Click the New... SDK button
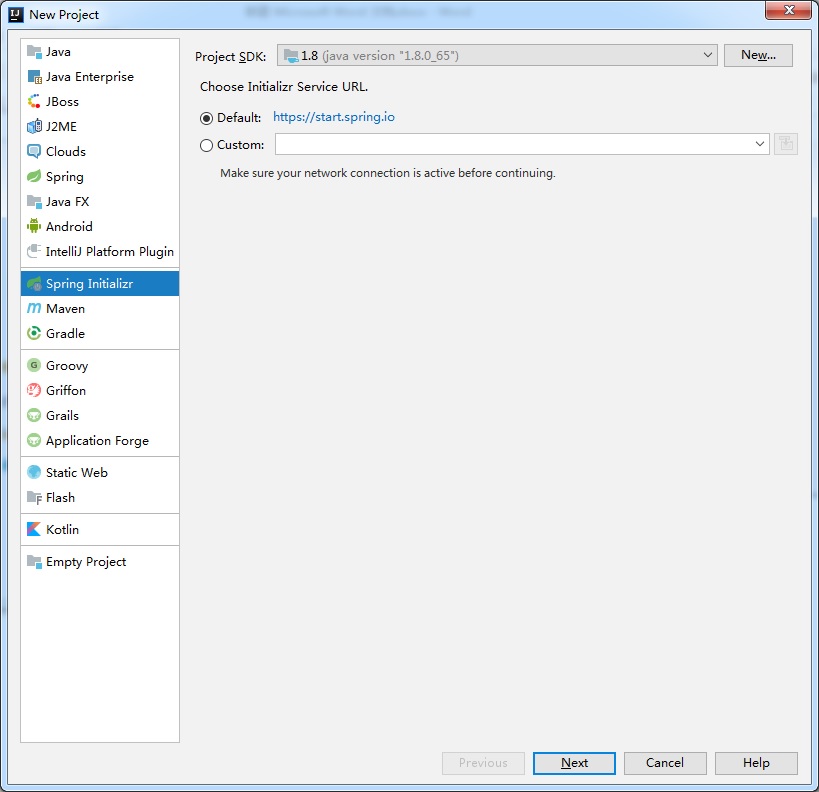The image size is (819, 792). 758,56
